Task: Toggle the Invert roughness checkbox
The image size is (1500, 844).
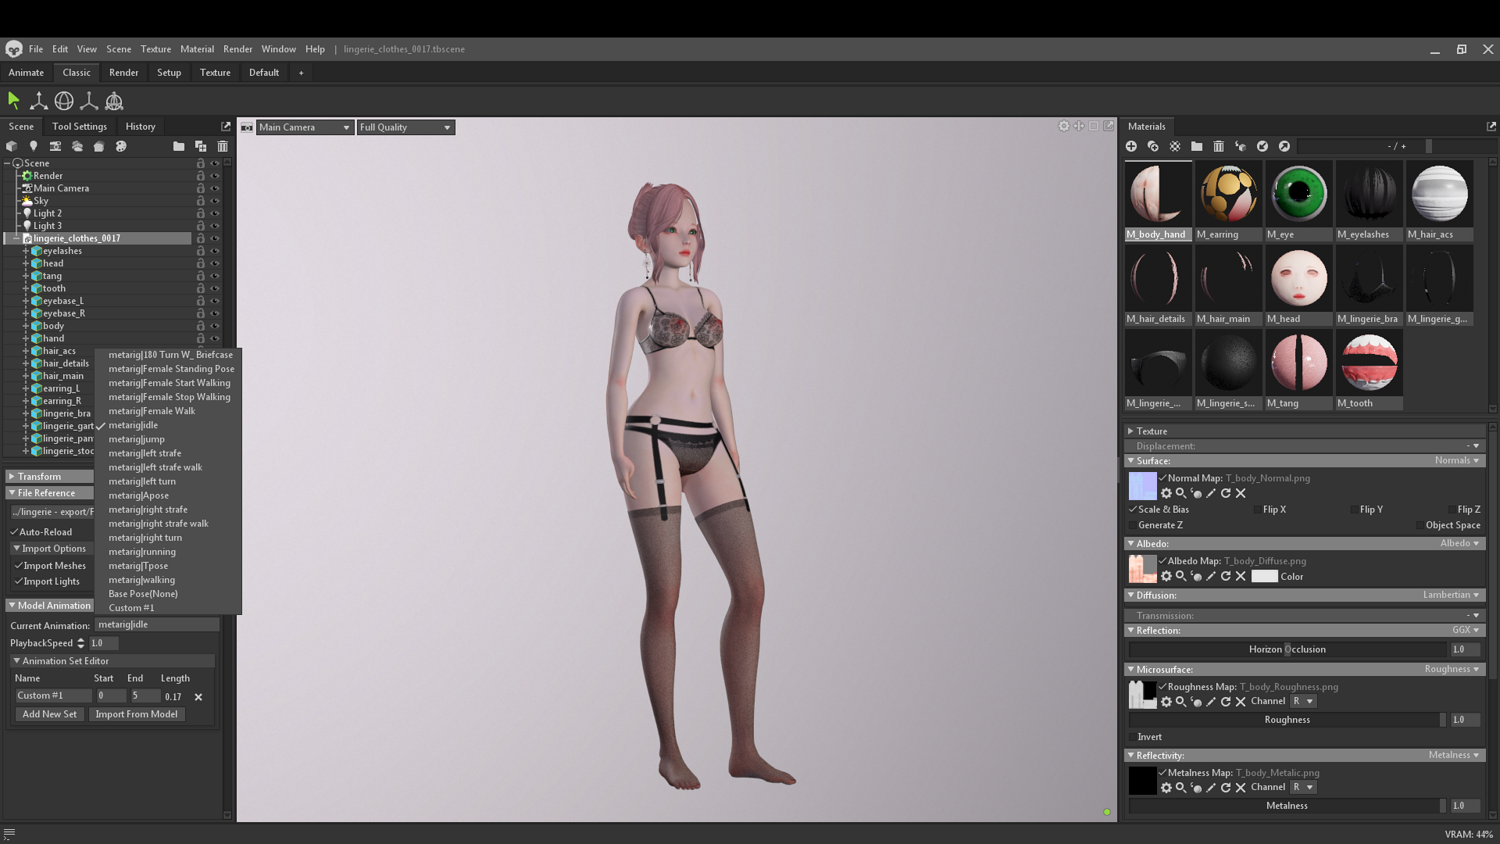Action: pos(1133,737)
